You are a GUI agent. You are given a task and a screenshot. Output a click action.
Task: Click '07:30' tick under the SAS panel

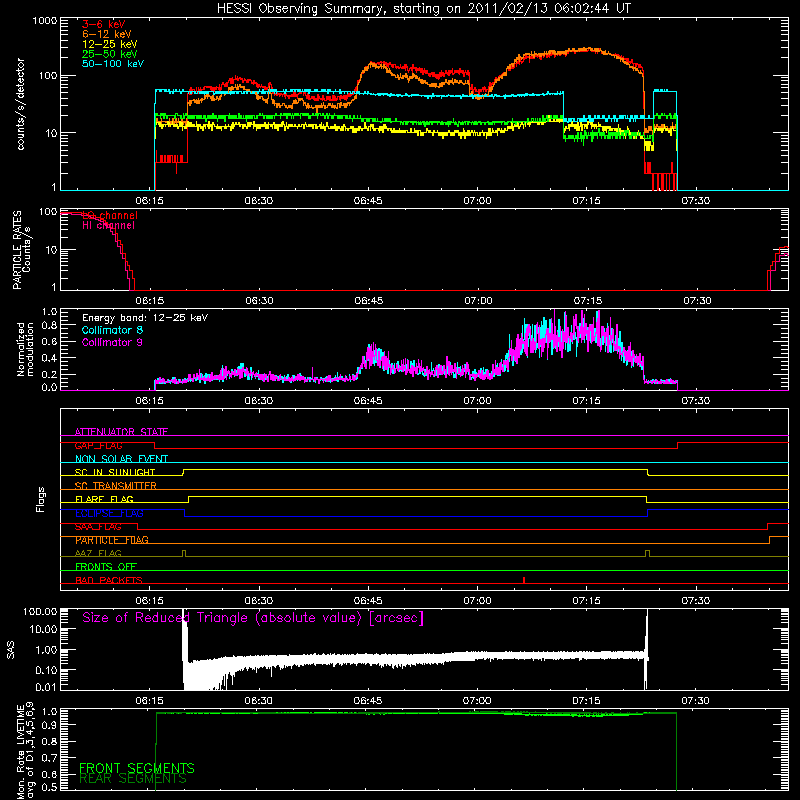coord(695,701)
